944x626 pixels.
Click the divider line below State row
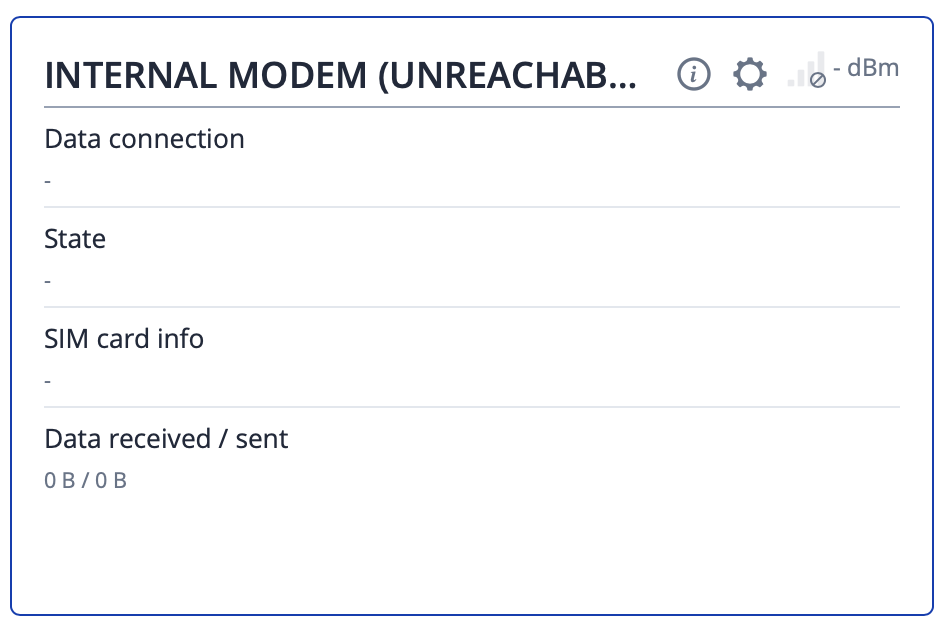click(x=472, y=307)
